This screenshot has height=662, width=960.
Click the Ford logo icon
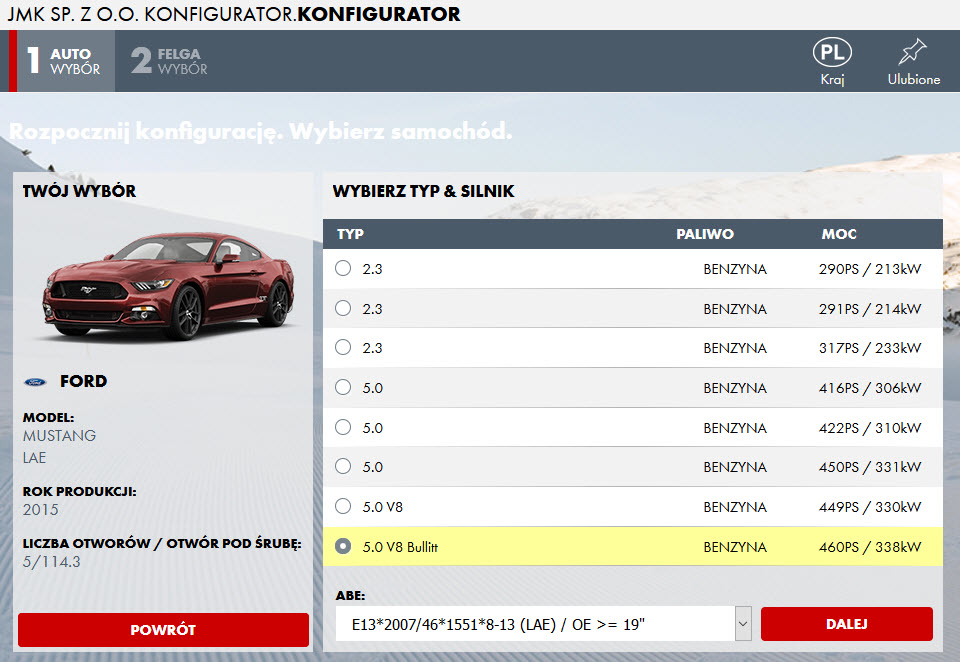[x=35, y=382]
